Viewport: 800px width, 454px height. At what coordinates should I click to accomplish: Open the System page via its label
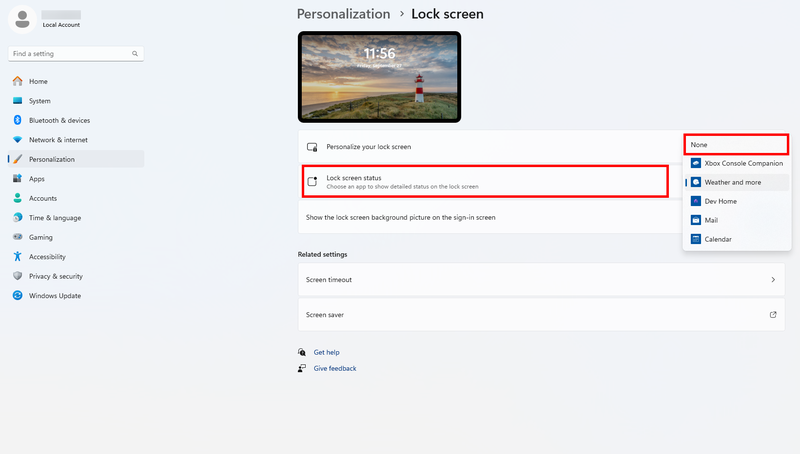coord(40,101)
